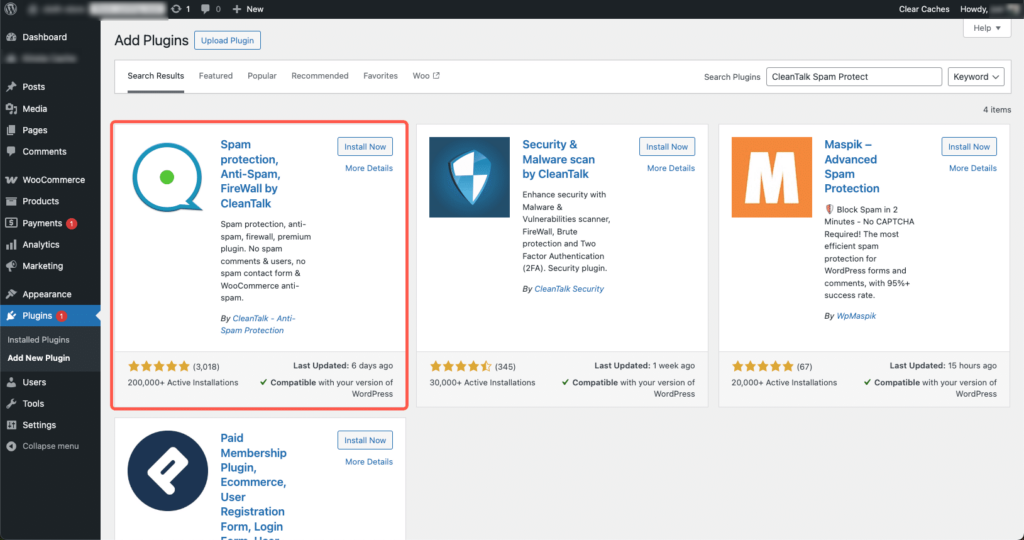
Task: Click the comments bubble icon in admin bar
Action: click(x=205, y=9)
